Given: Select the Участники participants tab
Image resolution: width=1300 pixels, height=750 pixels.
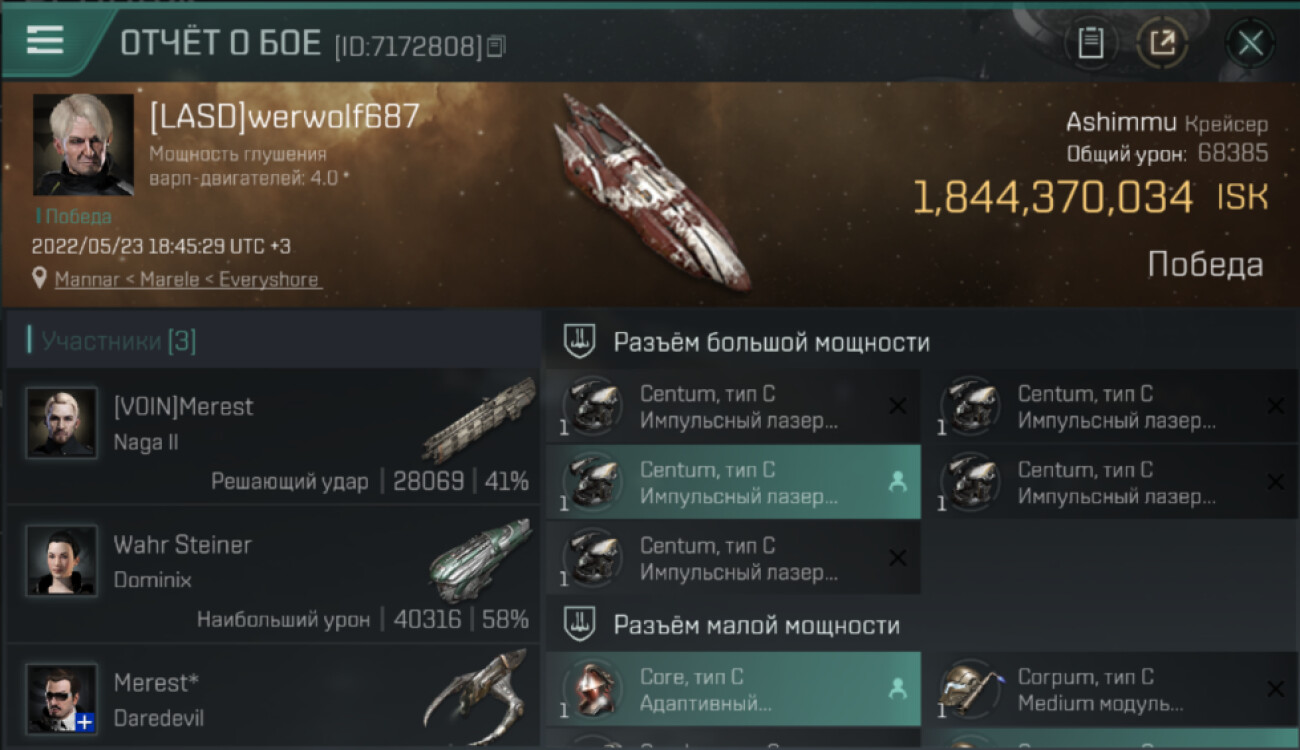Looking at the screenshot, I should 112,341.
